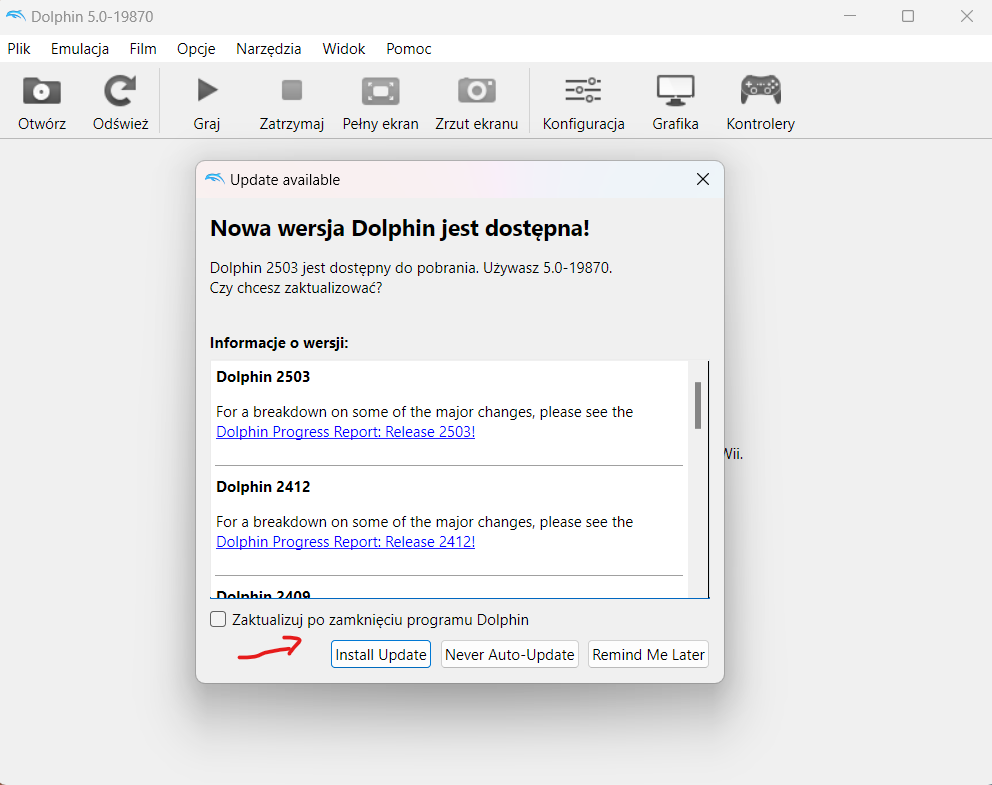Toggle fullscreen with Pełny ekran icon
Screen dimensions: 992x785
(x=380, y=91)
